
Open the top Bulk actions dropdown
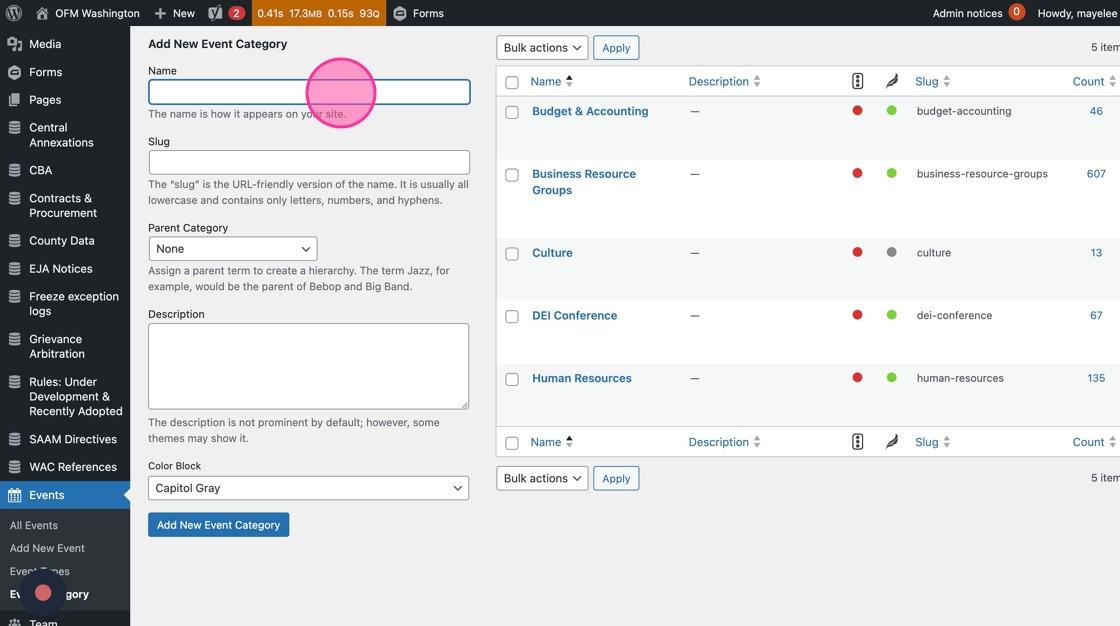(x=542, y=48)
